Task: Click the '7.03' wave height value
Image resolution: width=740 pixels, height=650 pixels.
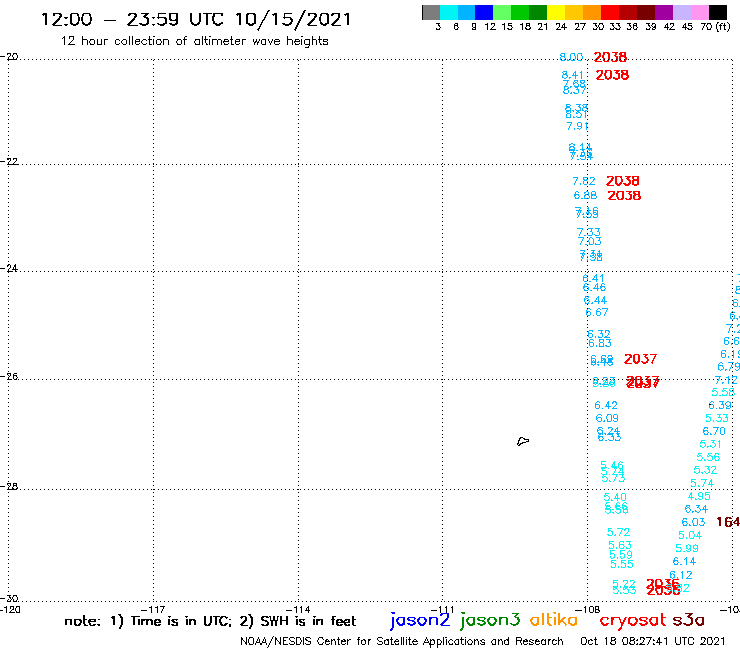Action: pyautogui.click(x=590, y=241)
